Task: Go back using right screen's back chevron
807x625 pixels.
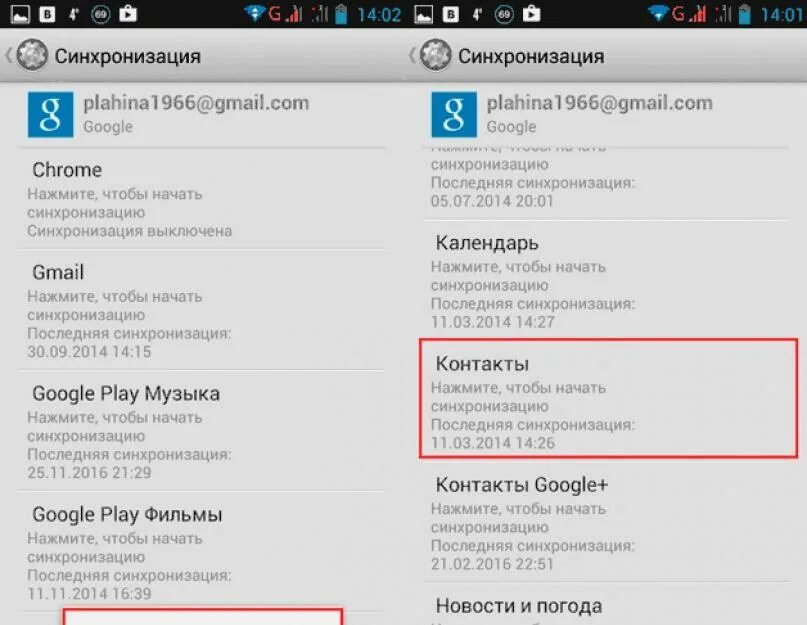Action: coord(412,55)
